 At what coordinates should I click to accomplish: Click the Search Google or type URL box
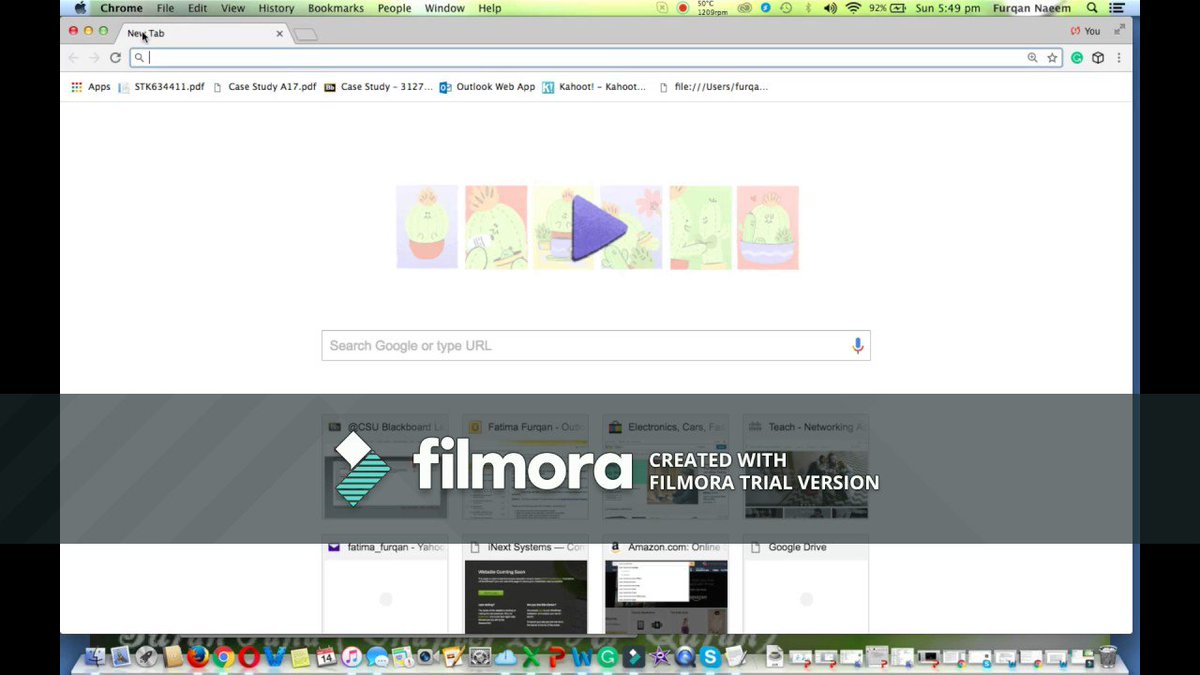(596, 346)
